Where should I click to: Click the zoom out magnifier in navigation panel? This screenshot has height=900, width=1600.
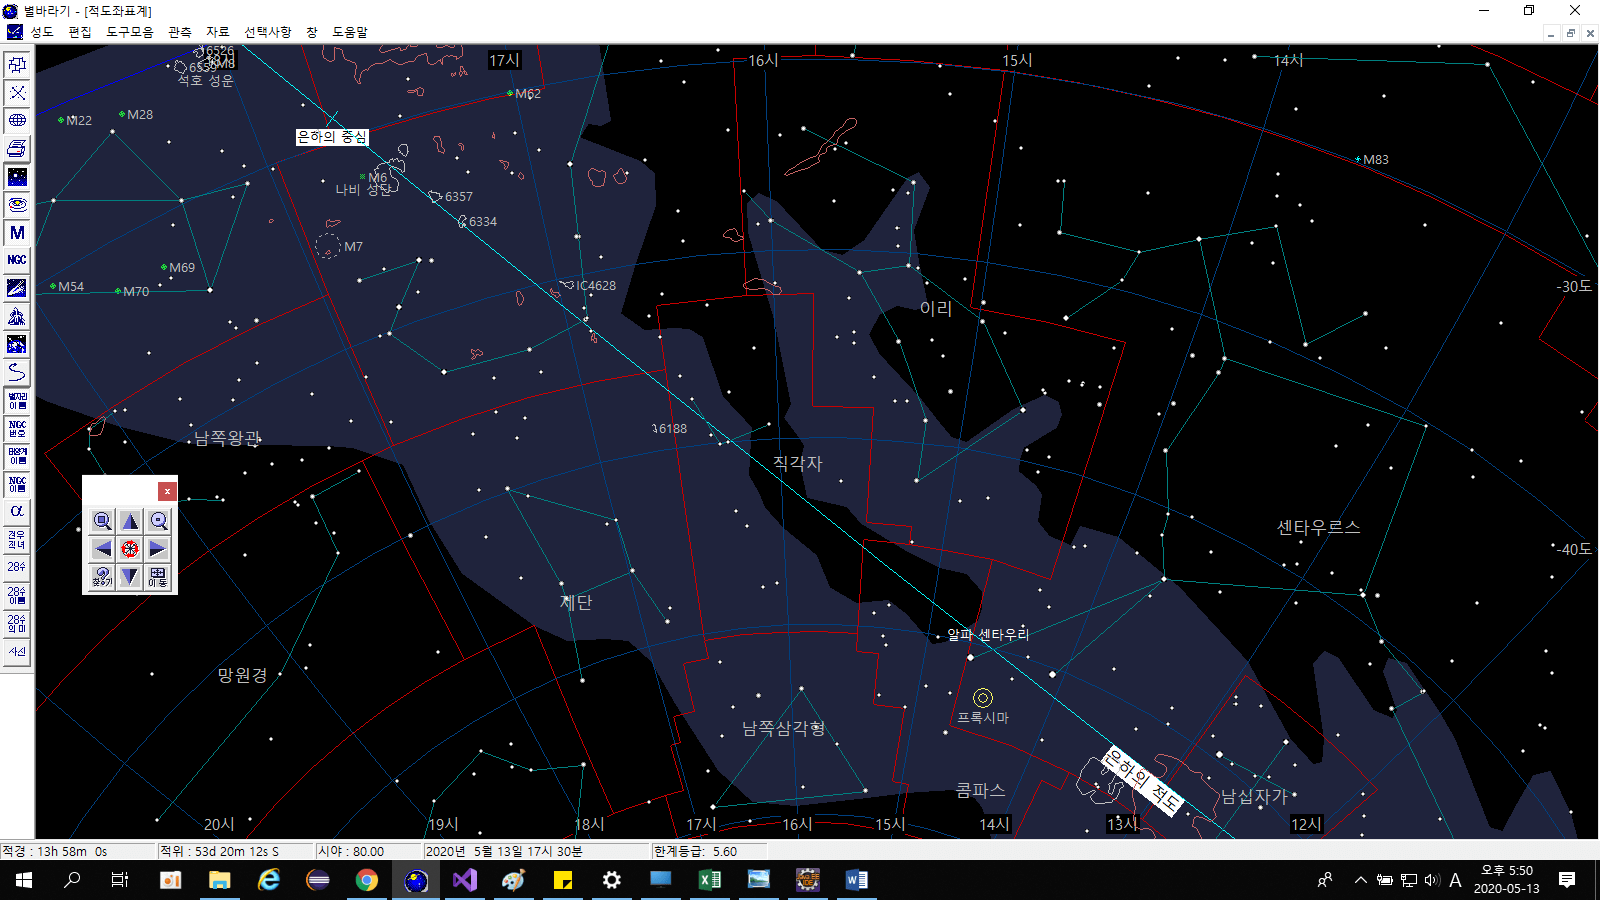[x=158, y=521]
